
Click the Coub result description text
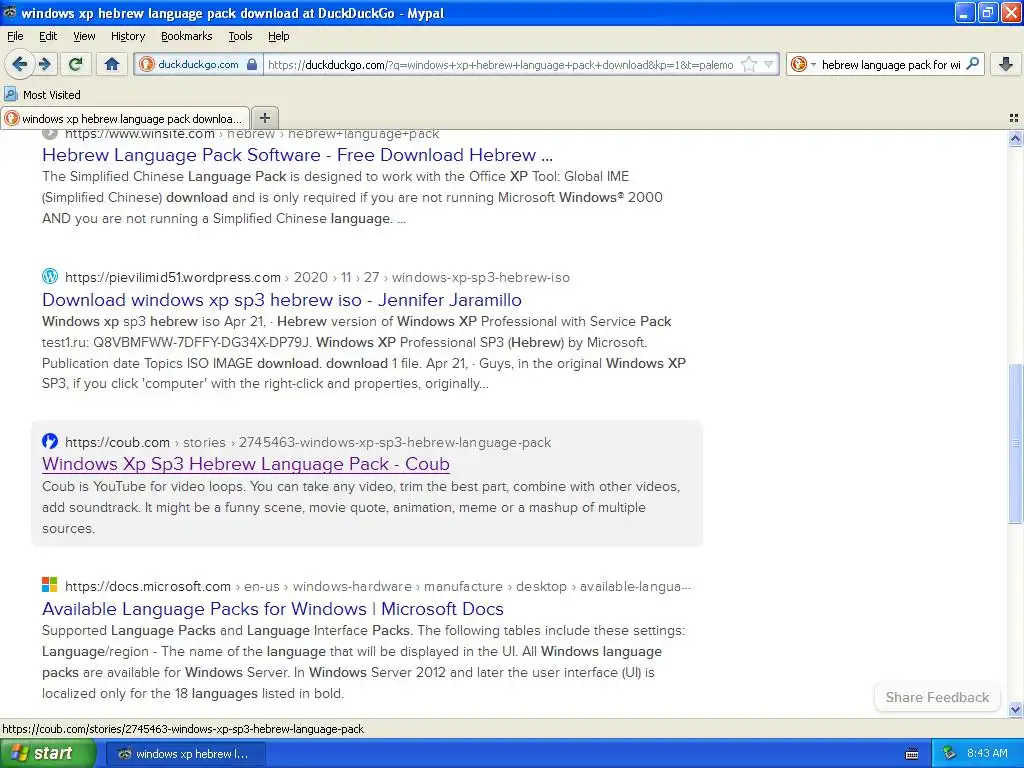click(x=361, y=507)
